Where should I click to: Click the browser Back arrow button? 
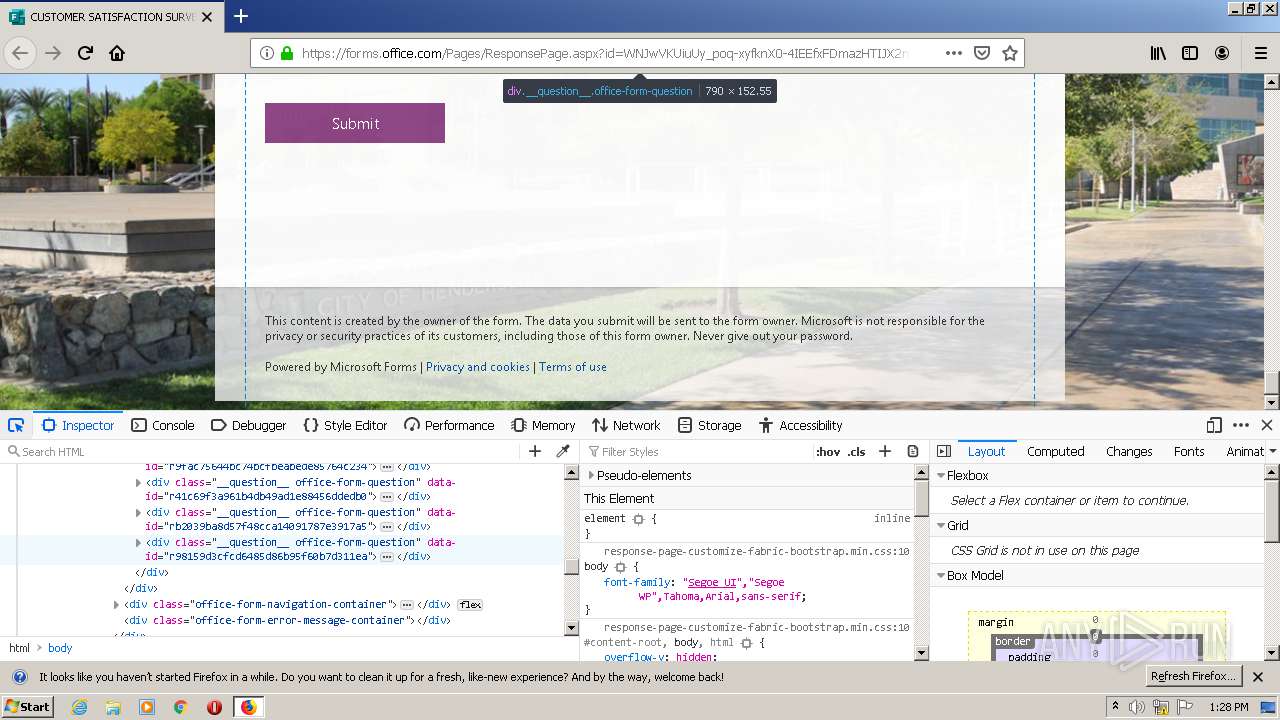20,53
